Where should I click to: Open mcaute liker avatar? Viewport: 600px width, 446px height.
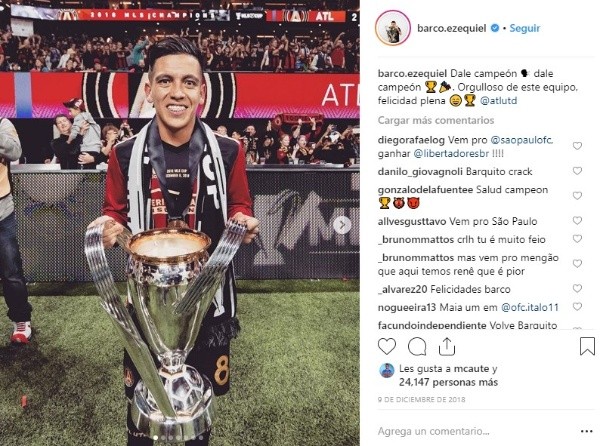coord(386,371)
